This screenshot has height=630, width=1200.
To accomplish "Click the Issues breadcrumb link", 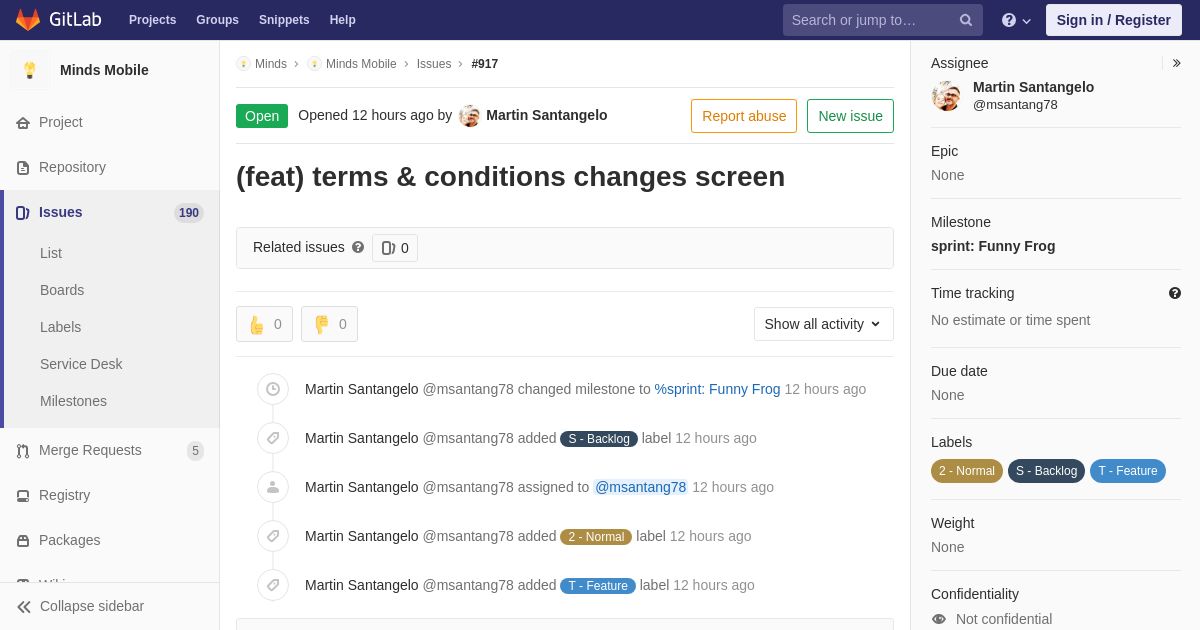I will pyautogui.click(x=434, y=64).
